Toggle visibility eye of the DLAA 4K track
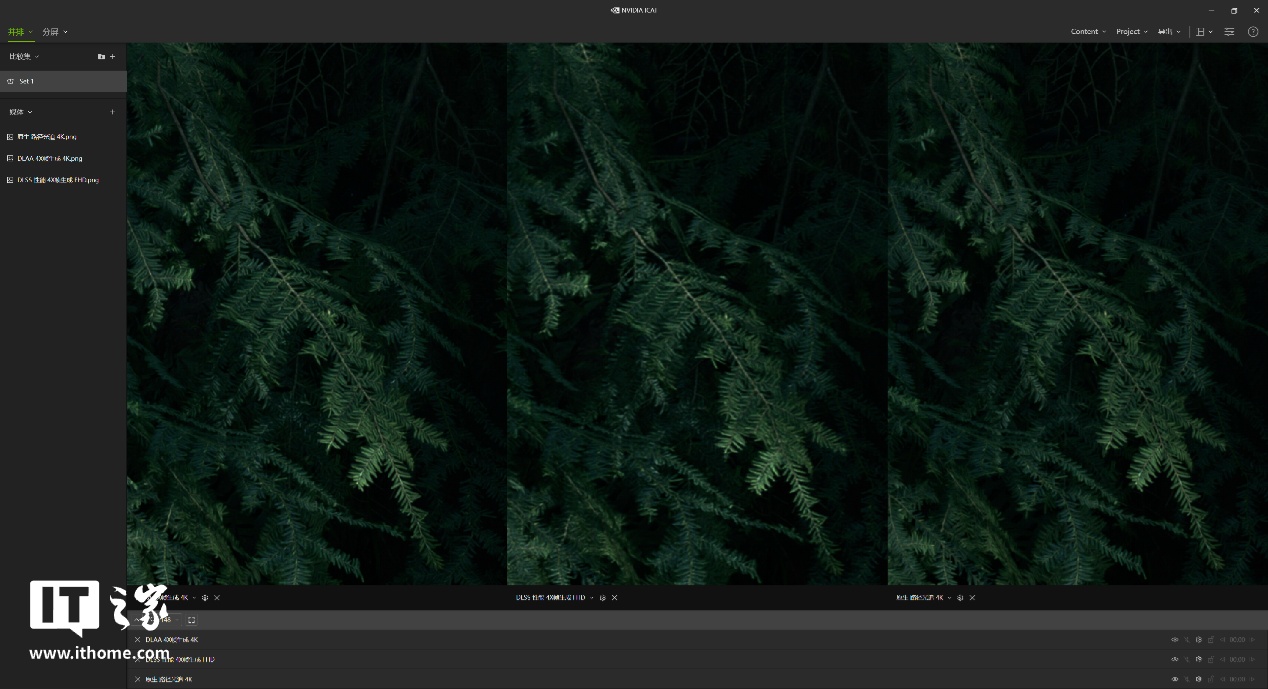Viewport: 1268px width, 689px height. click(1175, 640)
